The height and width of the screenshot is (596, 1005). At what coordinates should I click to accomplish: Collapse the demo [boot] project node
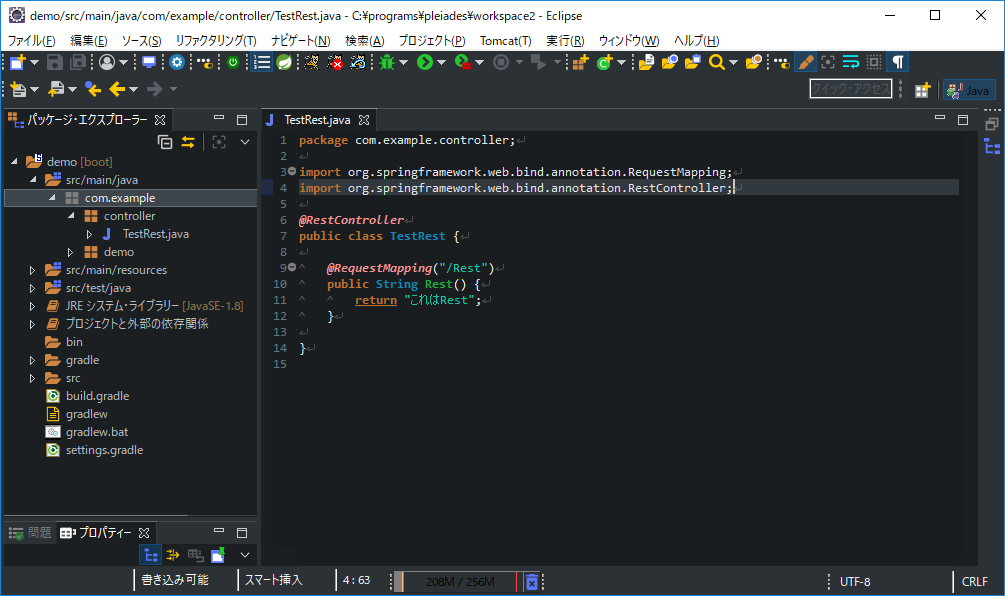[x=14, y=161]
